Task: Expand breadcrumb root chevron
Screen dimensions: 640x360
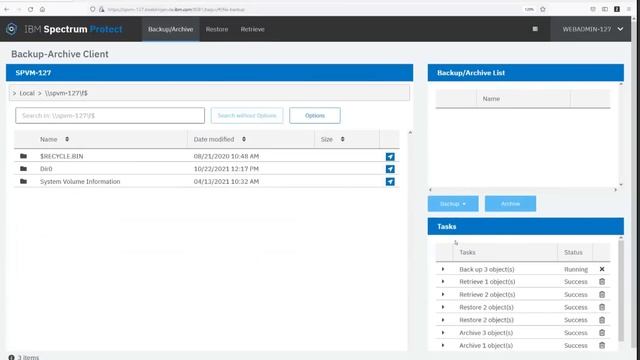Action: (x=14, y=93)
